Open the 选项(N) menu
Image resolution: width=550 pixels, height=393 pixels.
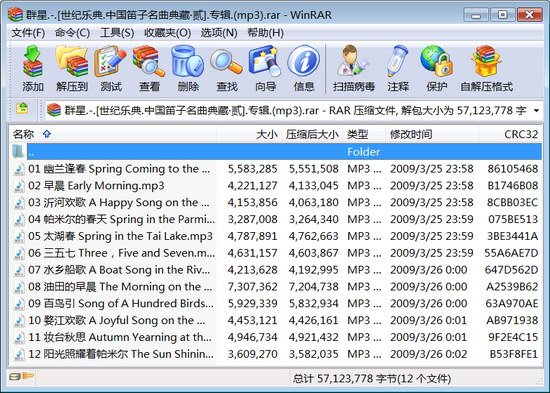(x=219, y=33)
